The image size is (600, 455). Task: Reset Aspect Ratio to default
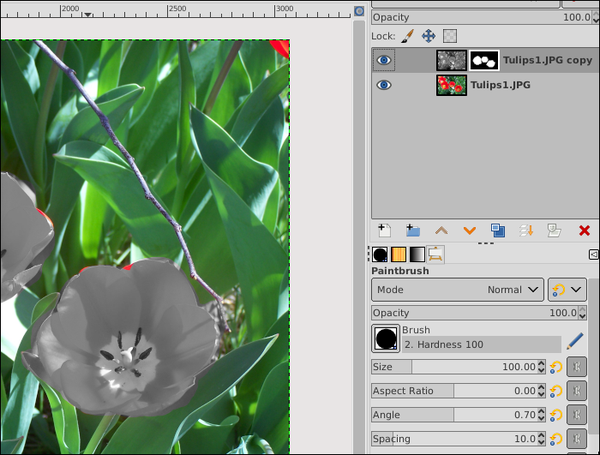click(556, 391)
